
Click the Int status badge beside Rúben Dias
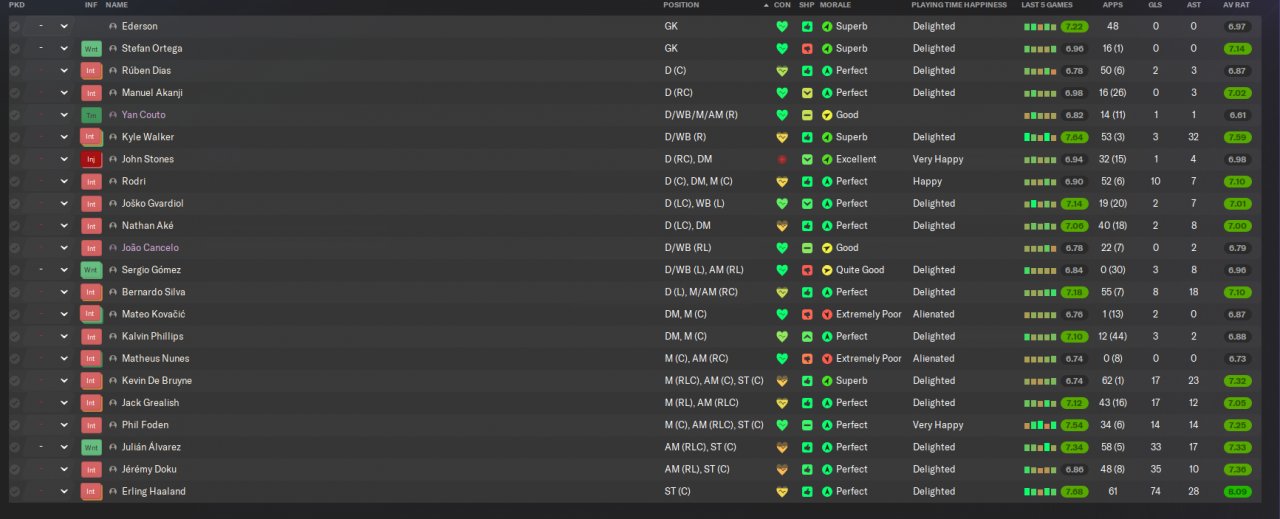tap(91, 70)
